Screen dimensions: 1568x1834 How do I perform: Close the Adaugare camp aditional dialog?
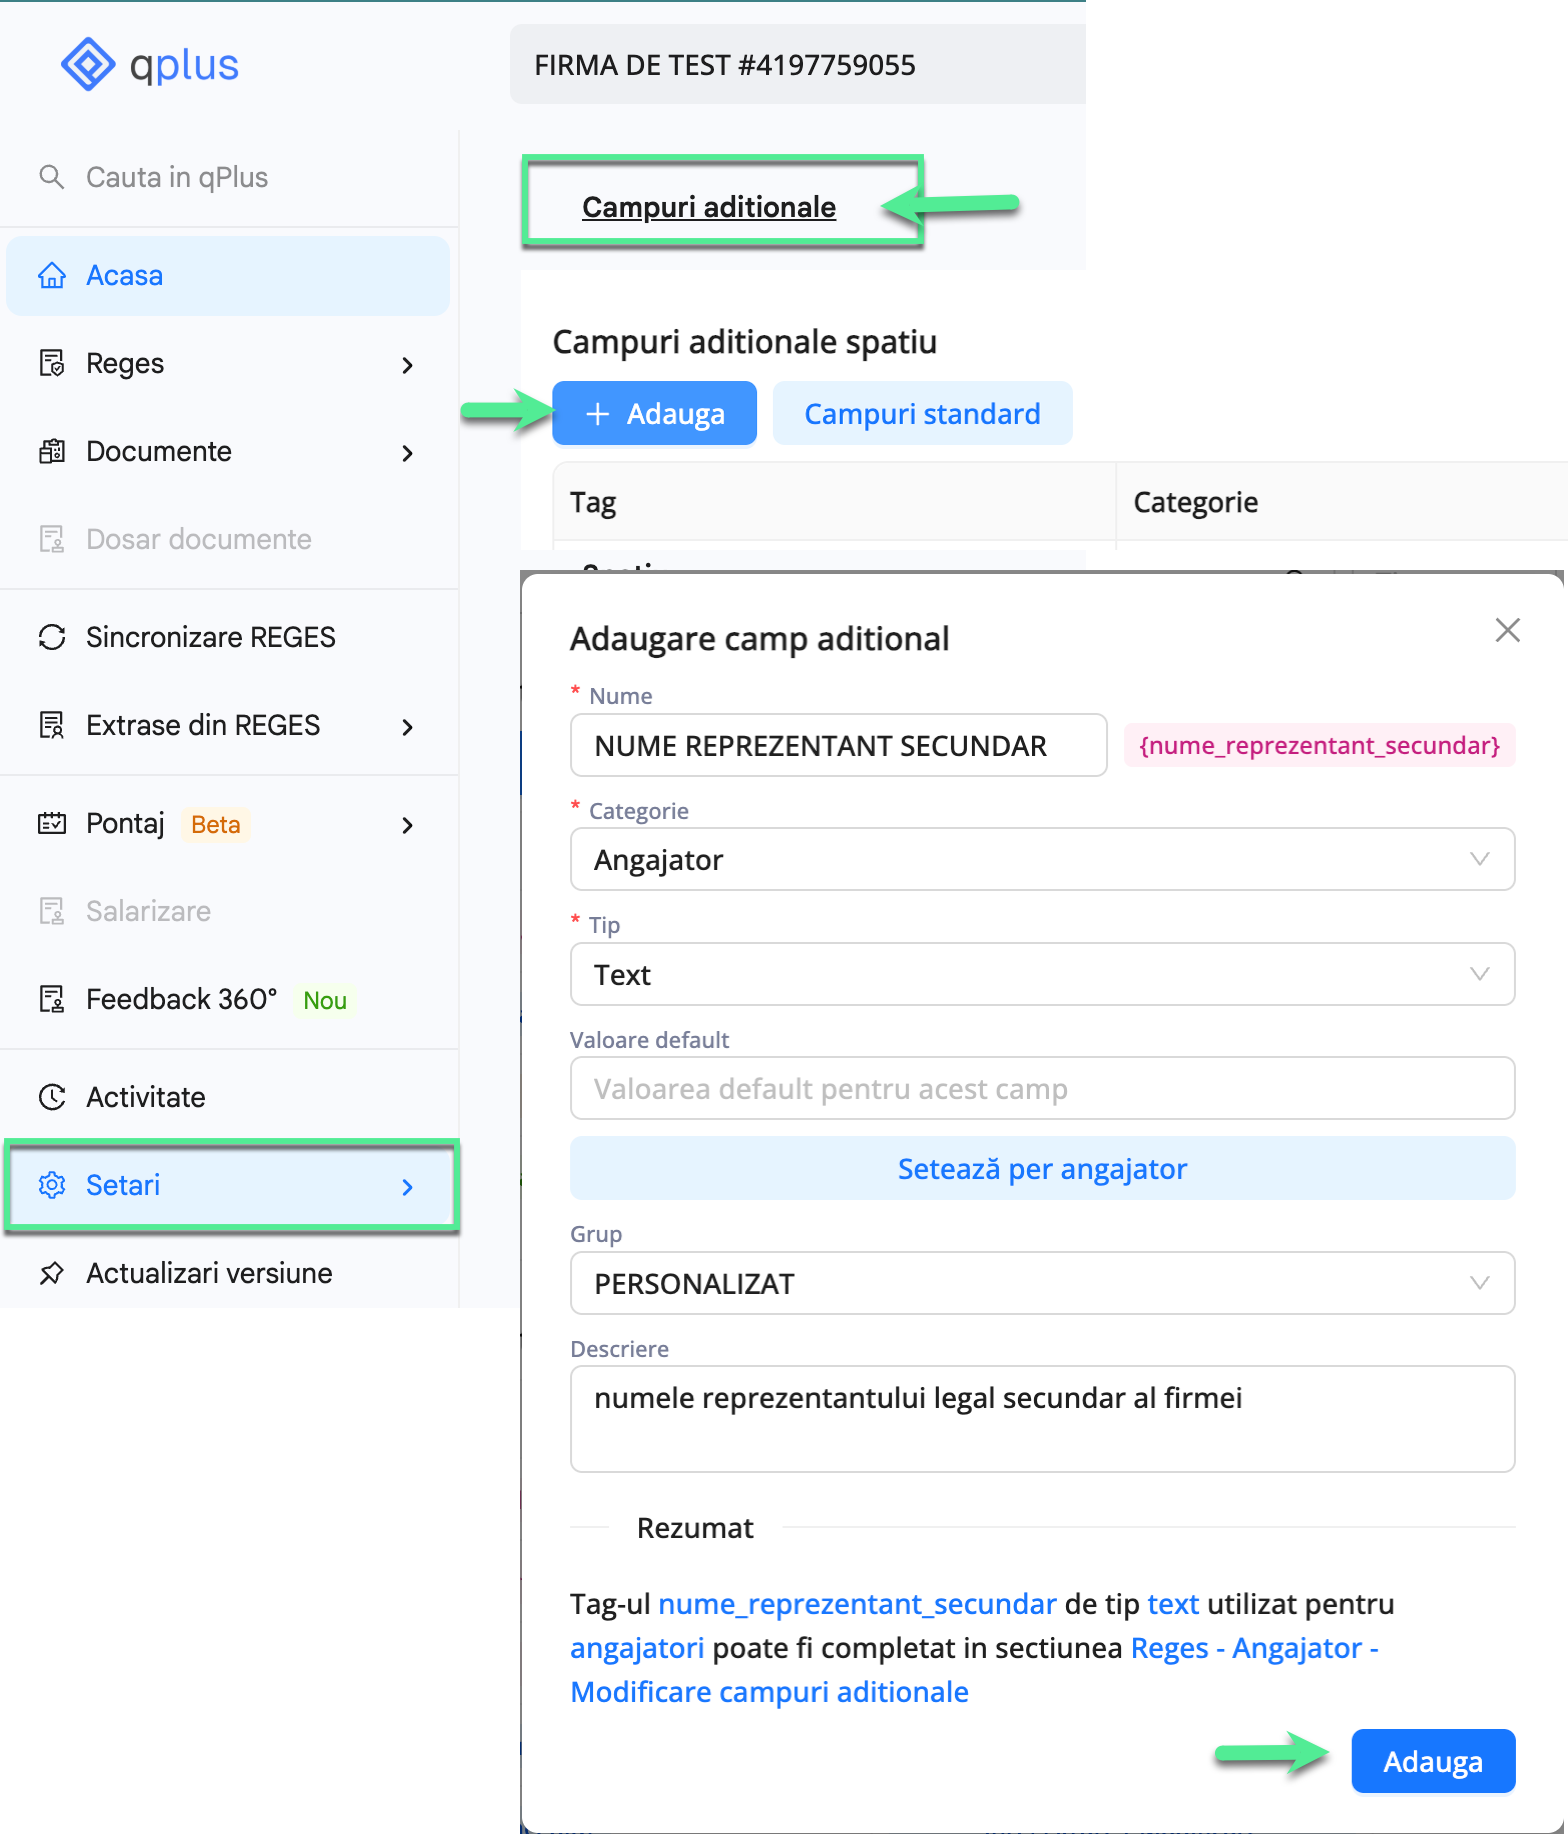tap(1507, 630)
